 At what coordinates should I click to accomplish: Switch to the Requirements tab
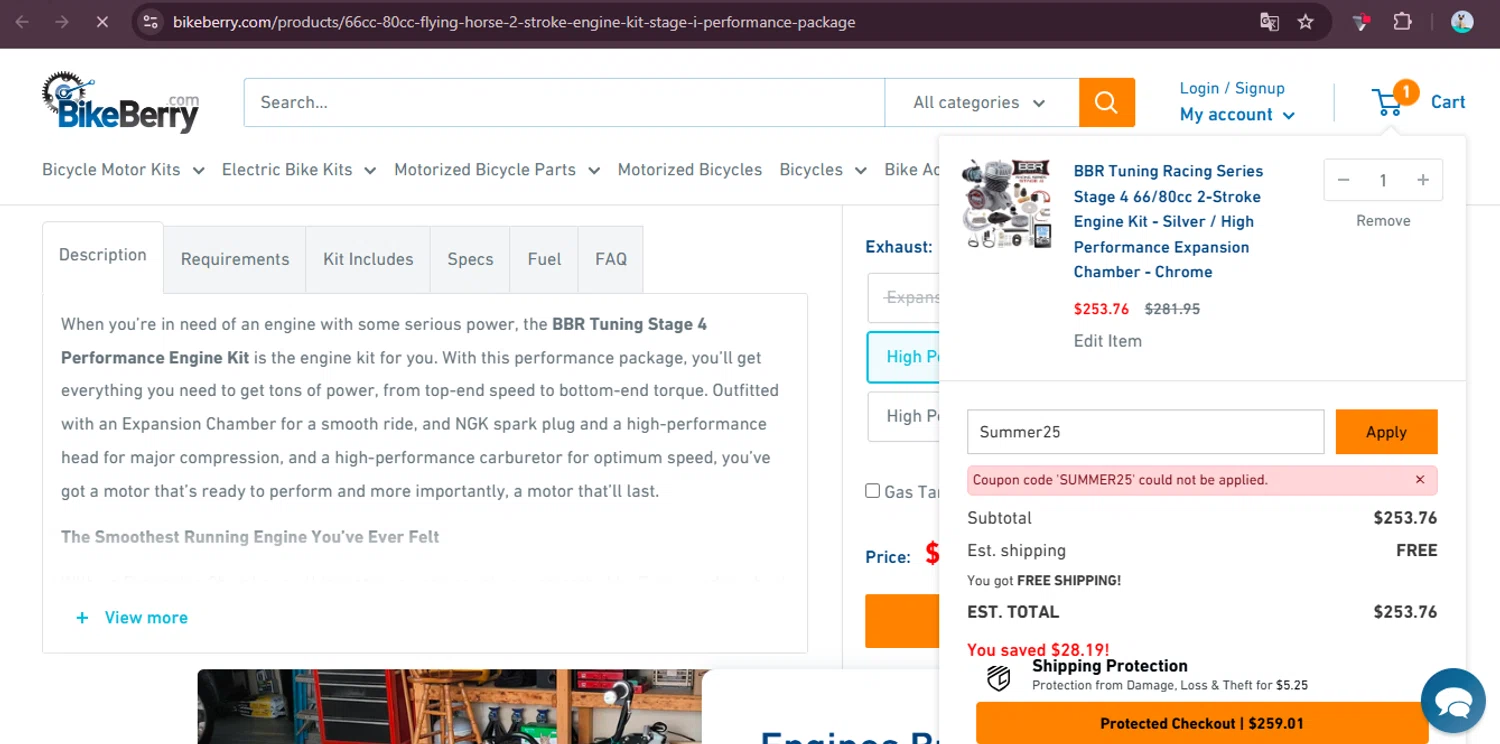235,259
